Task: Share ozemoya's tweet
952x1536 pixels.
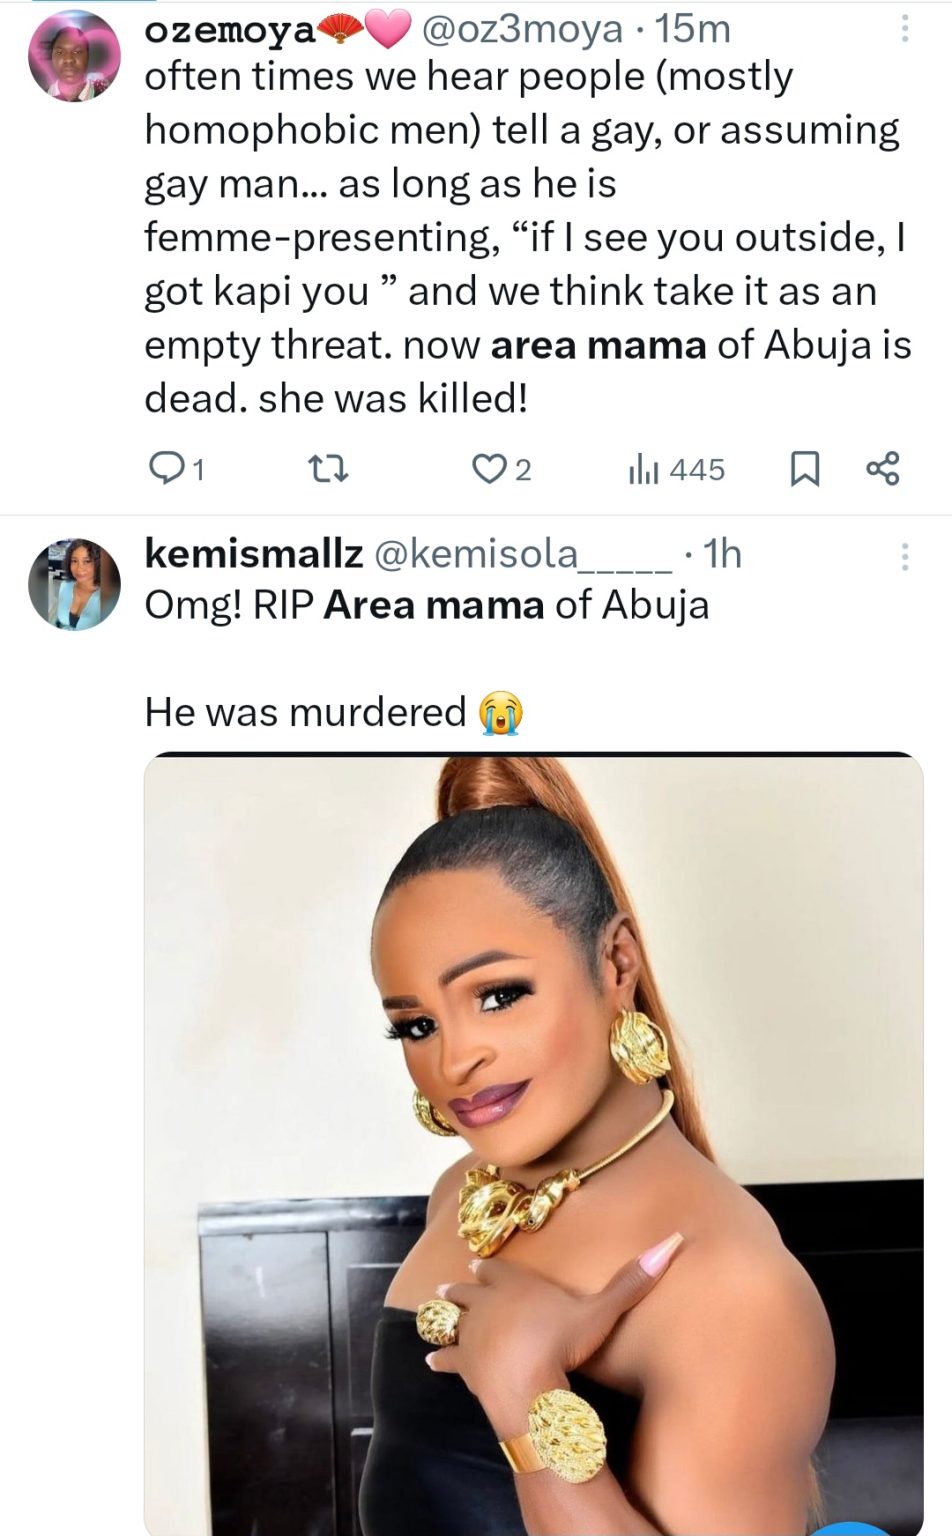Action: click(882, 468)
